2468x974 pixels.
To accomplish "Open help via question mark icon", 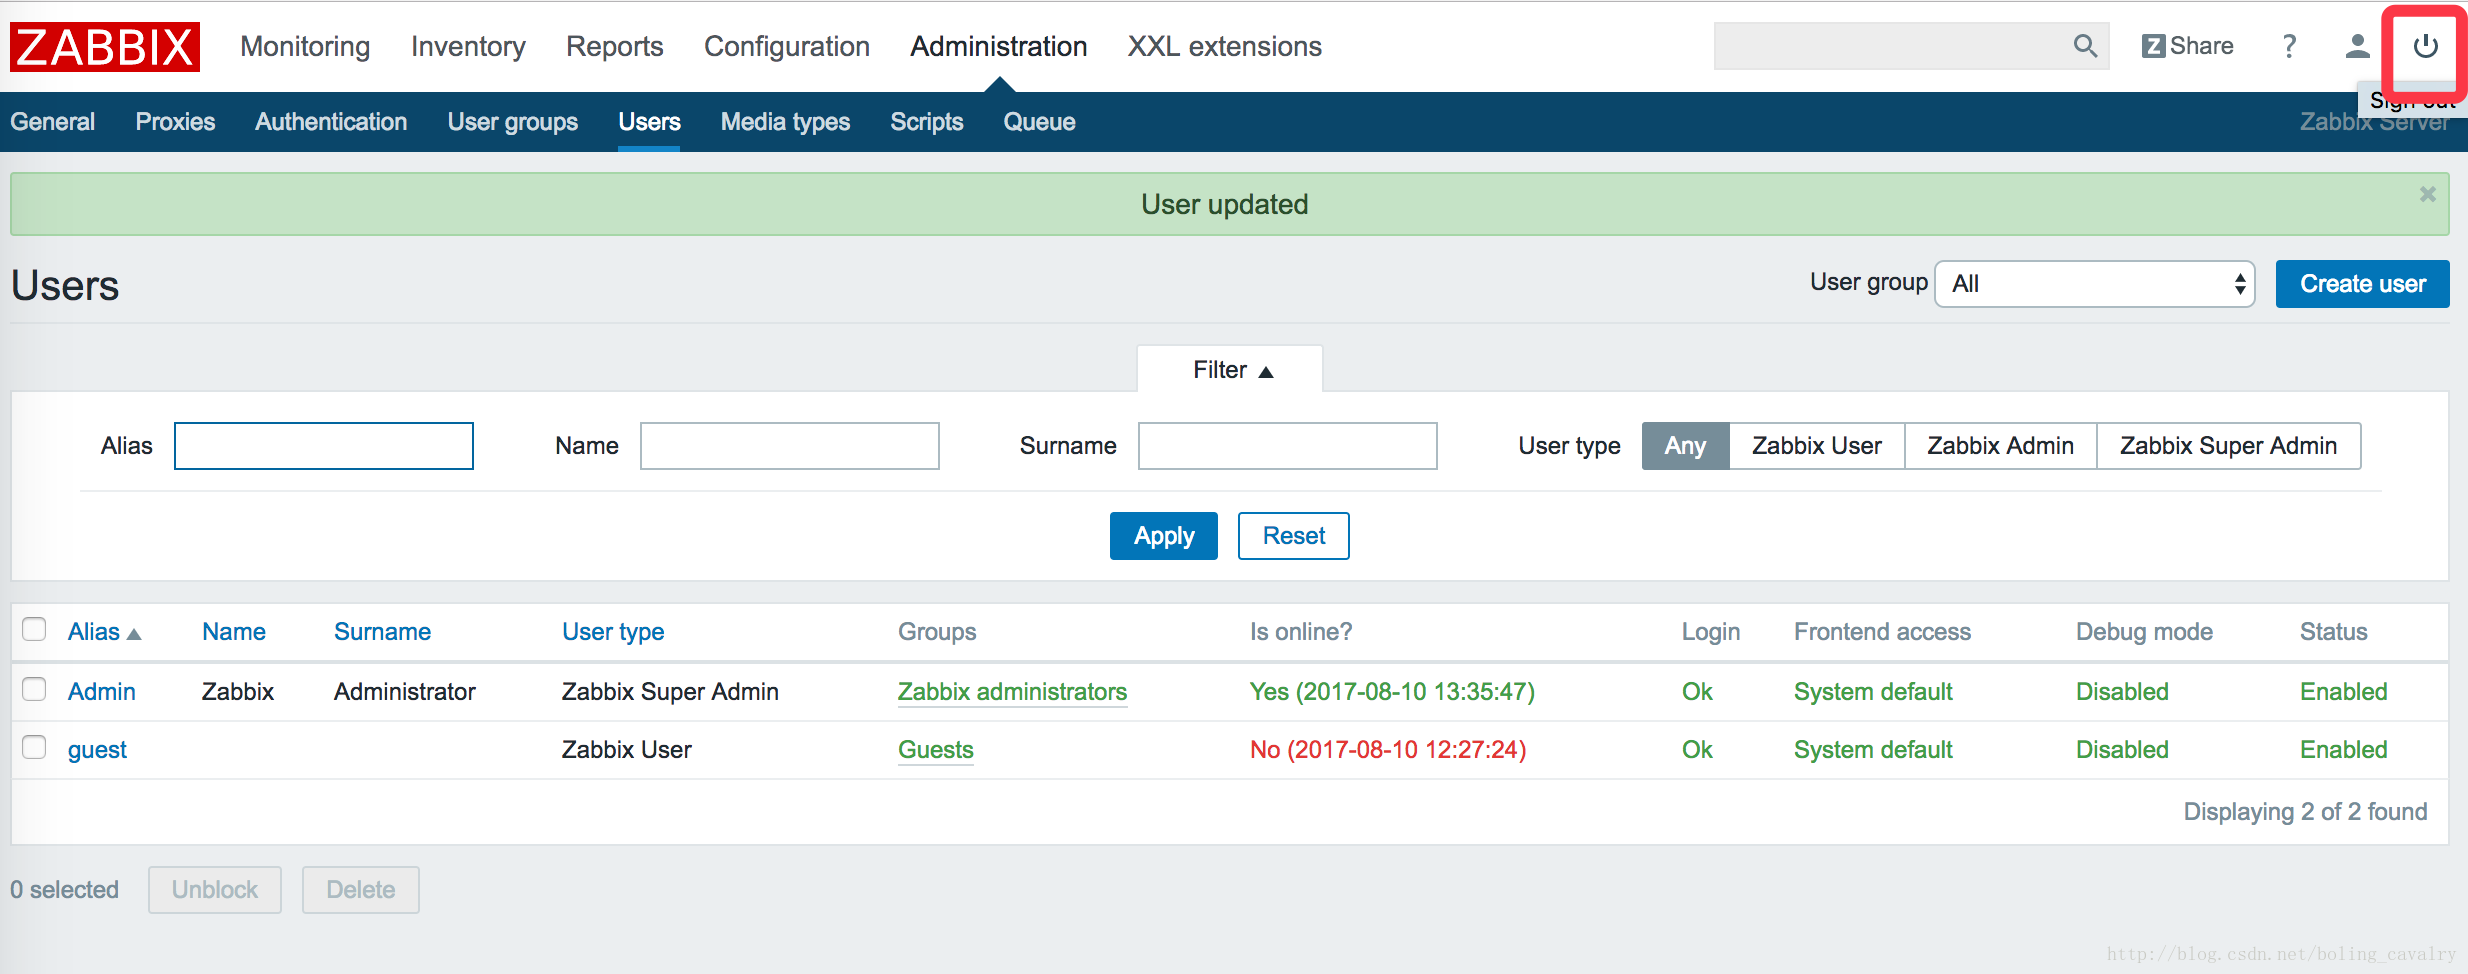I will 2289,46.
